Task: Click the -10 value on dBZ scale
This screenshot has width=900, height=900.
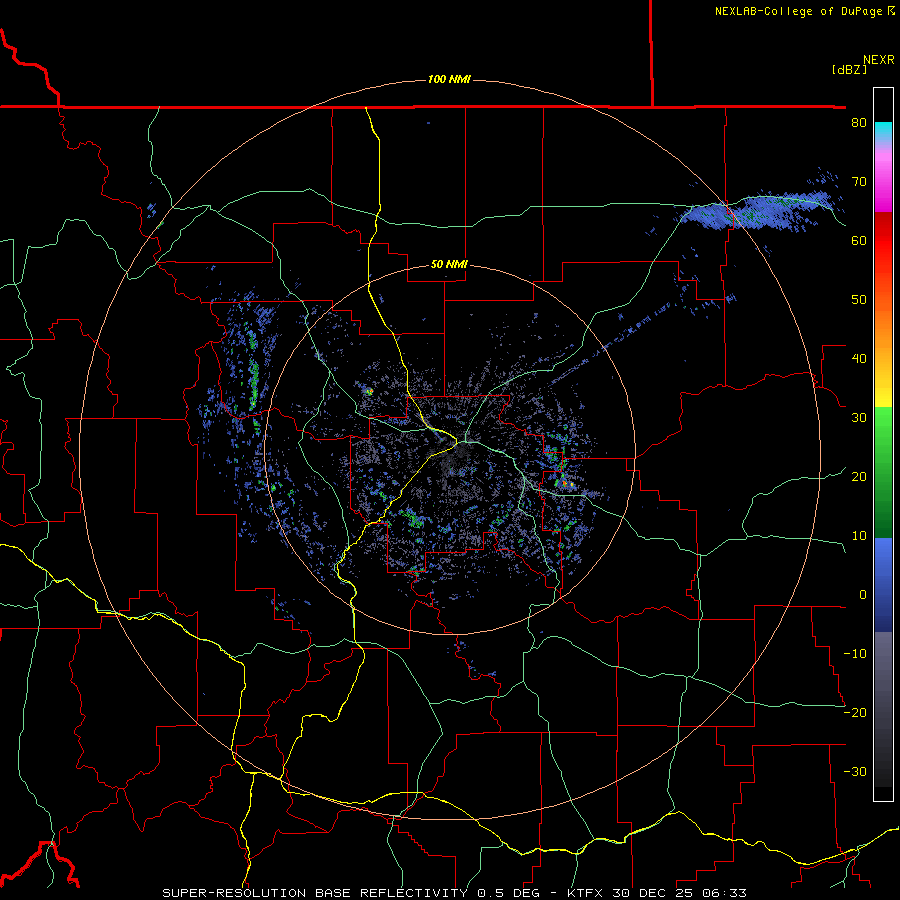Action: coord(855,653)
